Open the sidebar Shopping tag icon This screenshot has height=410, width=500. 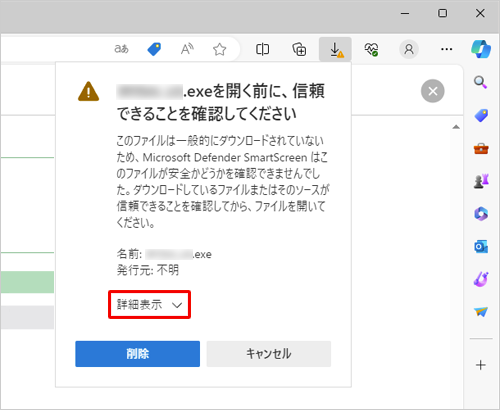coord(481,115)
